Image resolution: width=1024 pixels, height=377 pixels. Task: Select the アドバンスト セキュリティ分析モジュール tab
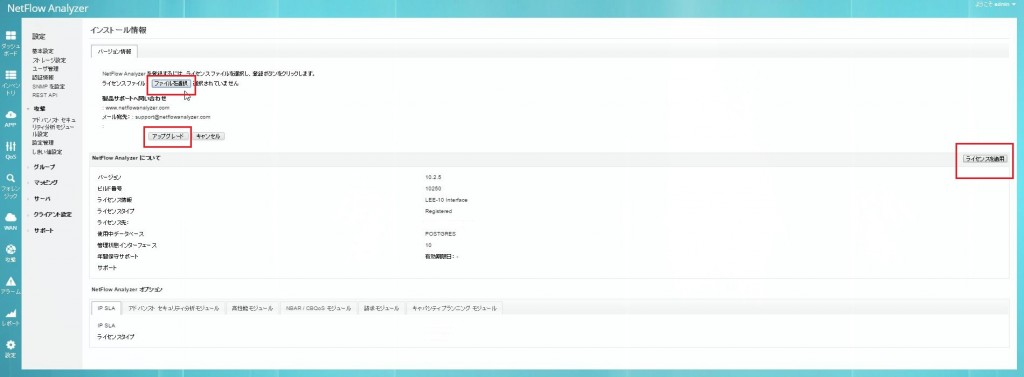(174, 308)
